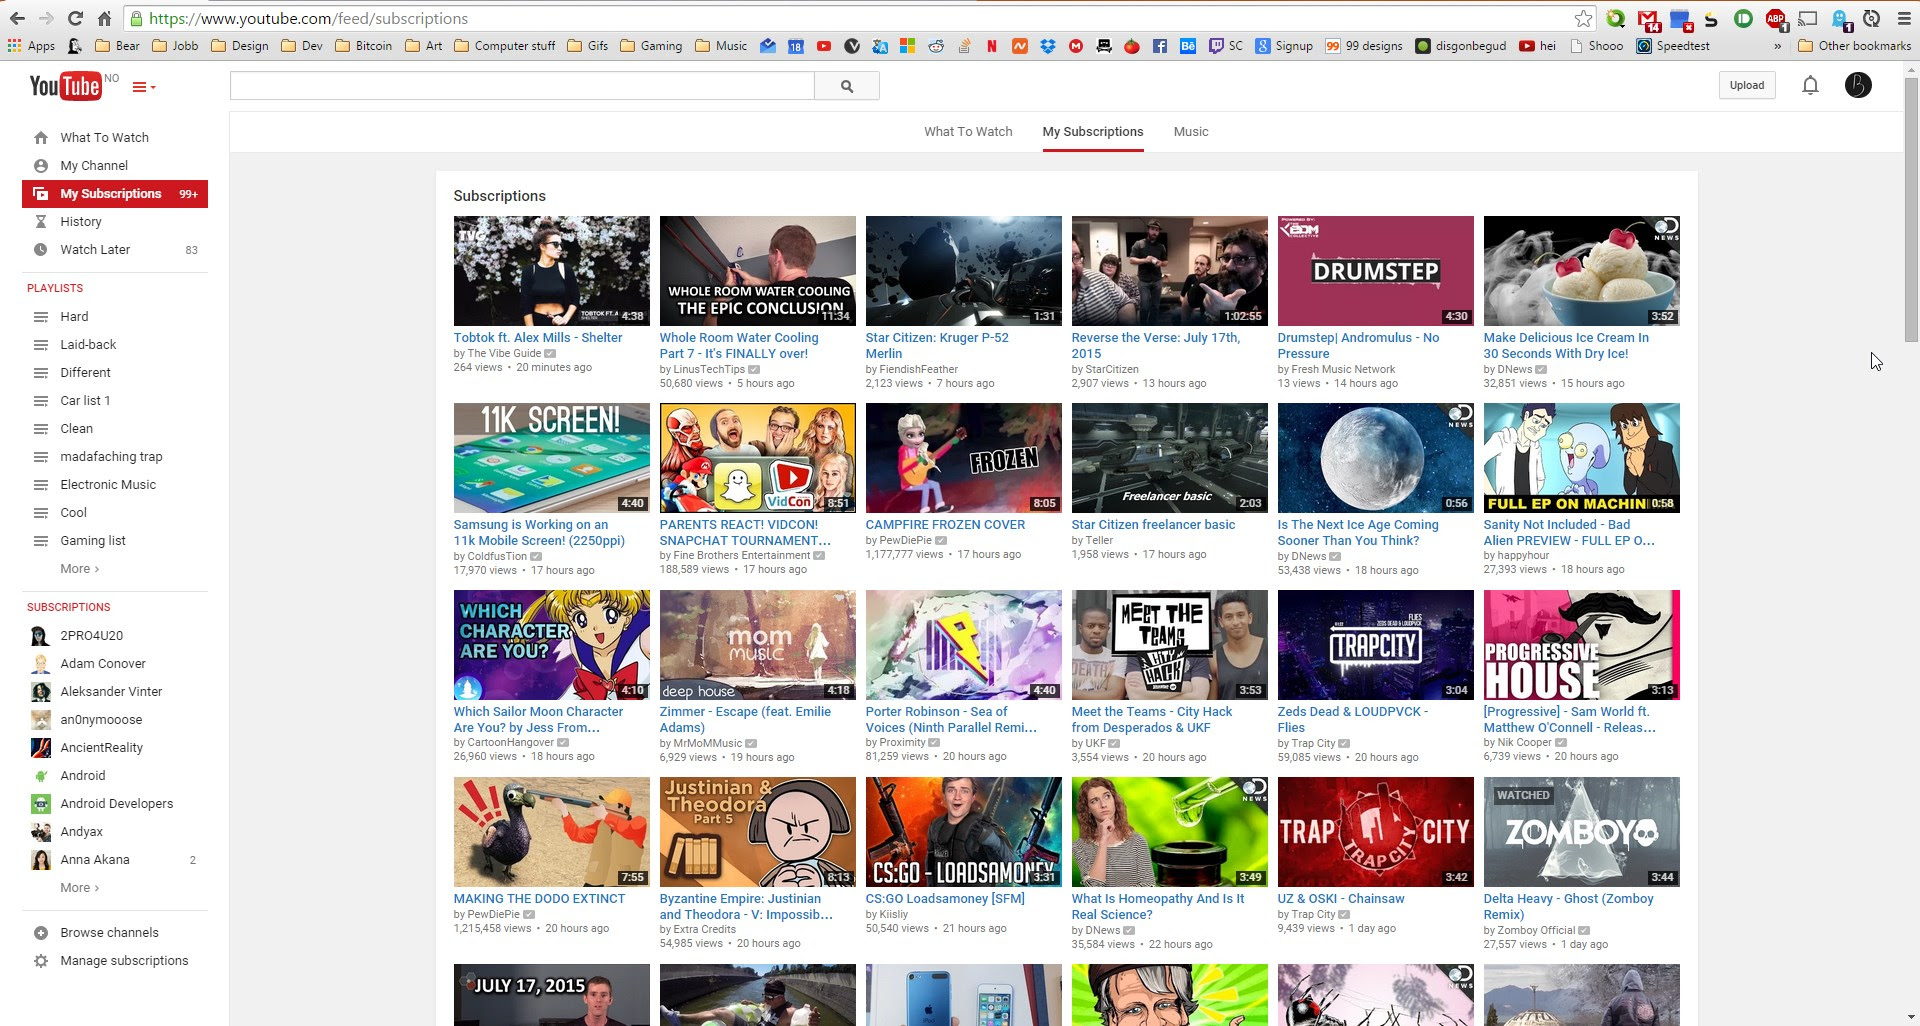Open the red guide menu hamburger icon
Image resolution: width=1920 pixels, height=1026 pixels.
pos(143,87)
